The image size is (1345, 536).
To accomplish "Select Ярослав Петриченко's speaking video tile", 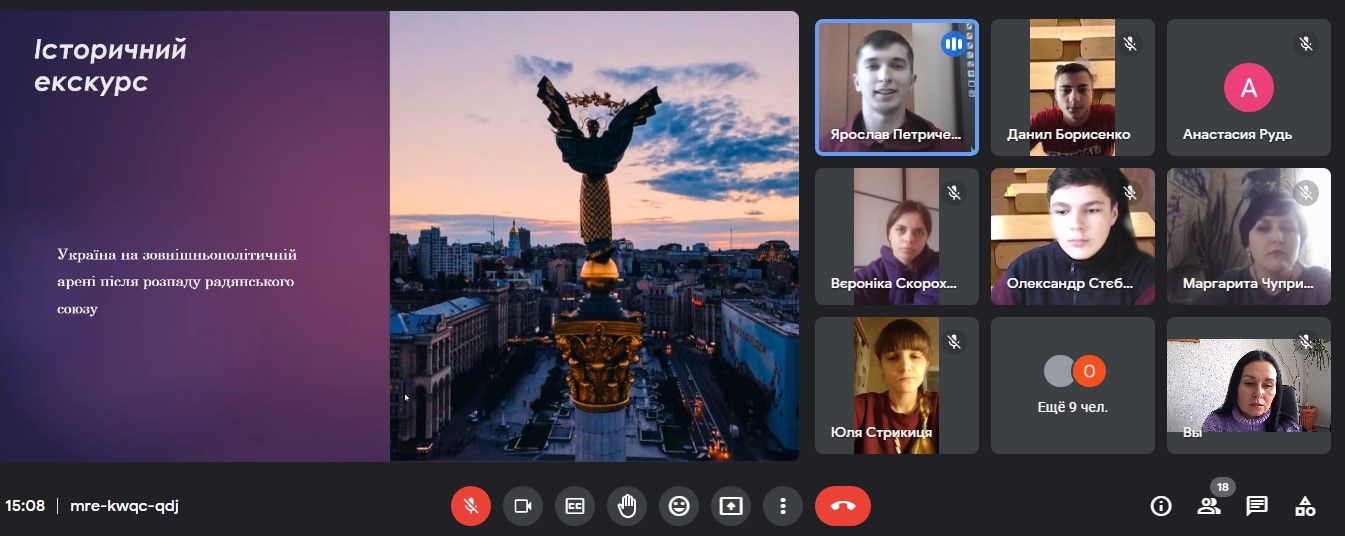I will click(x=896, y=88).
